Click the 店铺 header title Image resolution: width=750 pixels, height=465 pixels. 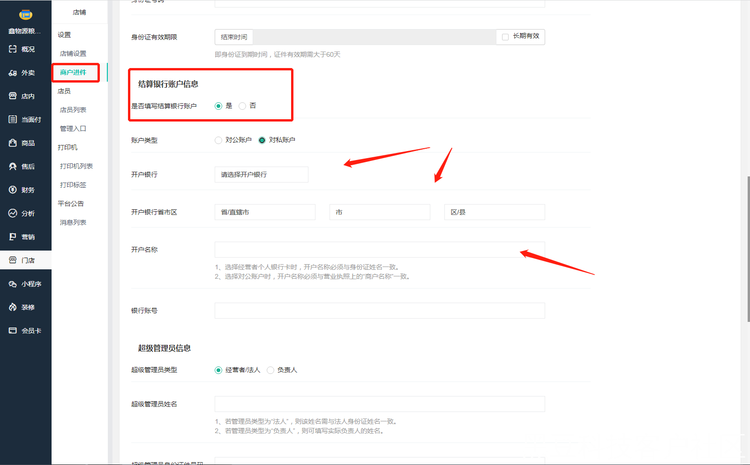point(79,12)
